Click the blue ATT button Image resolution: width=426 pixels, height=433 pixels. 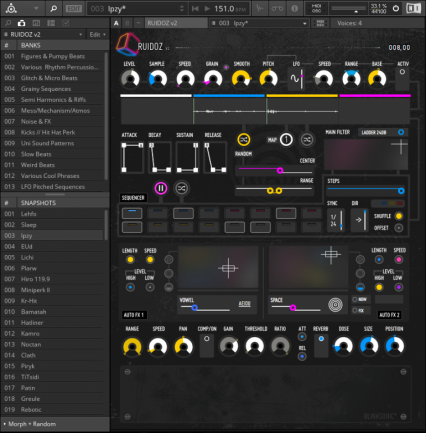pyautogui.click(x=302, y=337)
